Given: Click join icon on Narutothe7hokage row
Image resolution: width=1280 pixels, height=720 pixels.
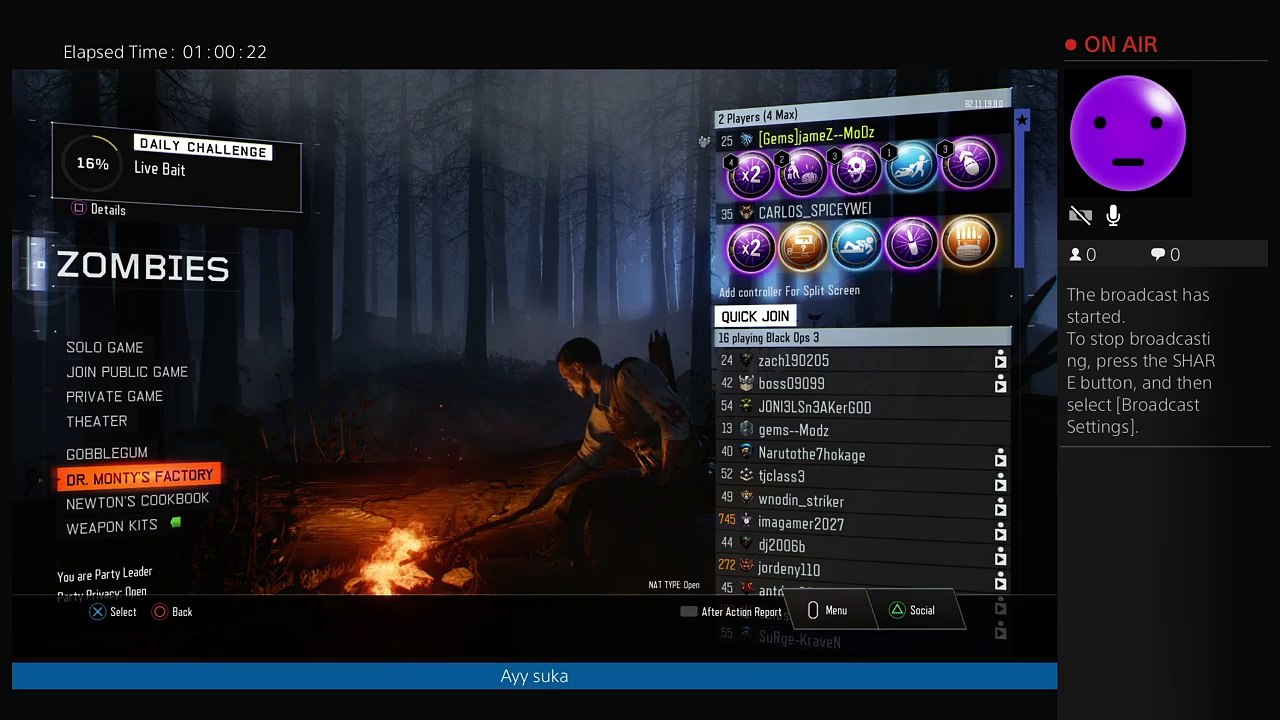Looking at the screenshot, I should pyautogui.click(x=1000, y=459).
